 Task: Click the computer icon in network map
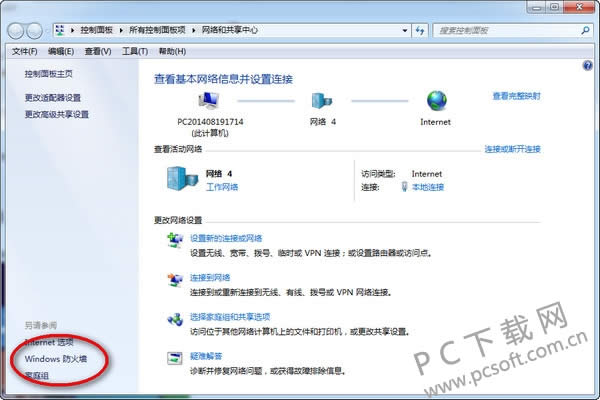tap(210, 101)
